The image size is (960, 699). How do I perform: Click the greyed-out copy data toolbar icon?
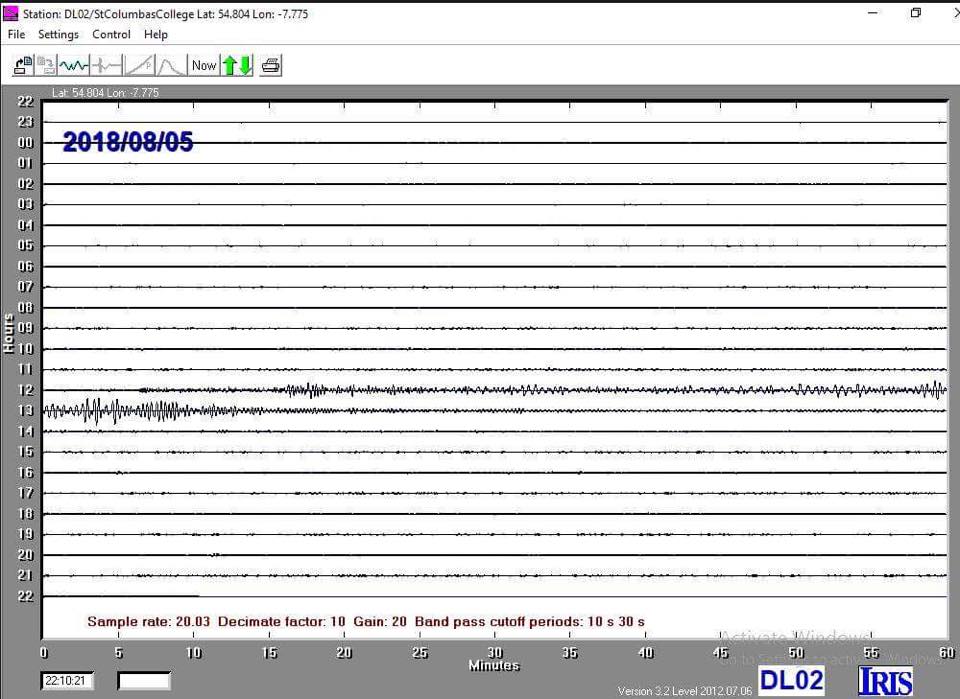click(x=46, y=66)
